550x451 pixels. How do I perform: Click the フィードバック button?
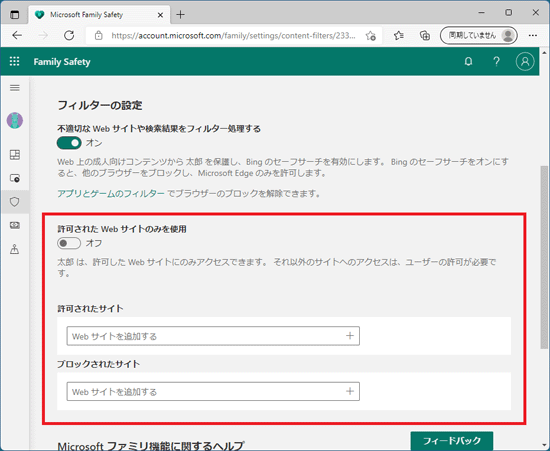click(452, 440)
